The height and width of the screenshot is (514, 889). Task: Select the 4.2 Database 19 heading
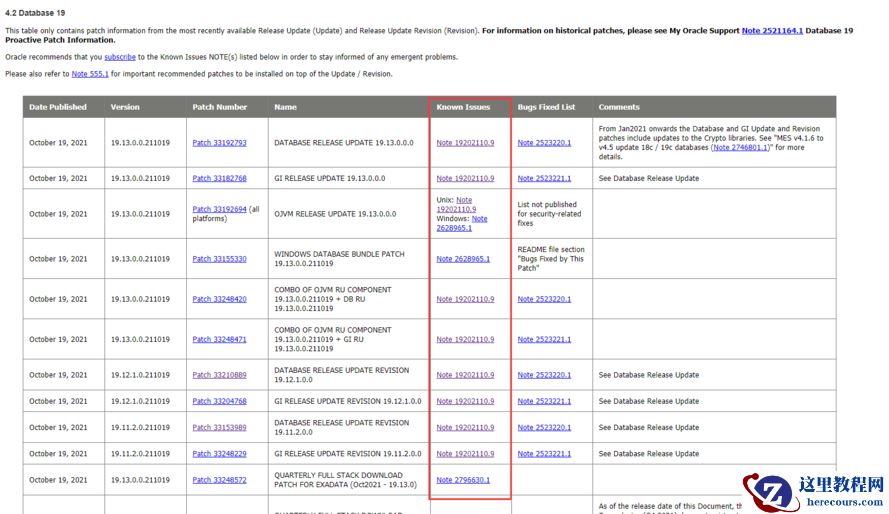point(35,12)
